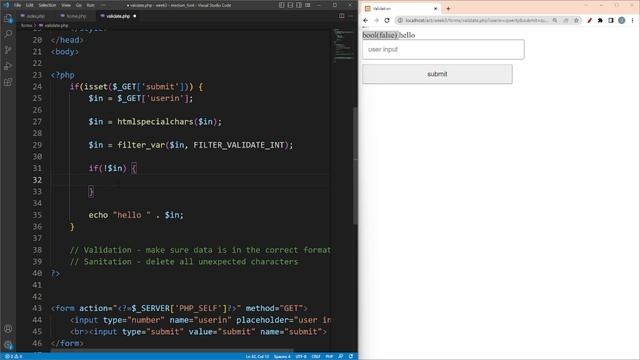Open the Go menu
Screen dimensions: 640x360
pyautogui.click(x=79, y=5)
